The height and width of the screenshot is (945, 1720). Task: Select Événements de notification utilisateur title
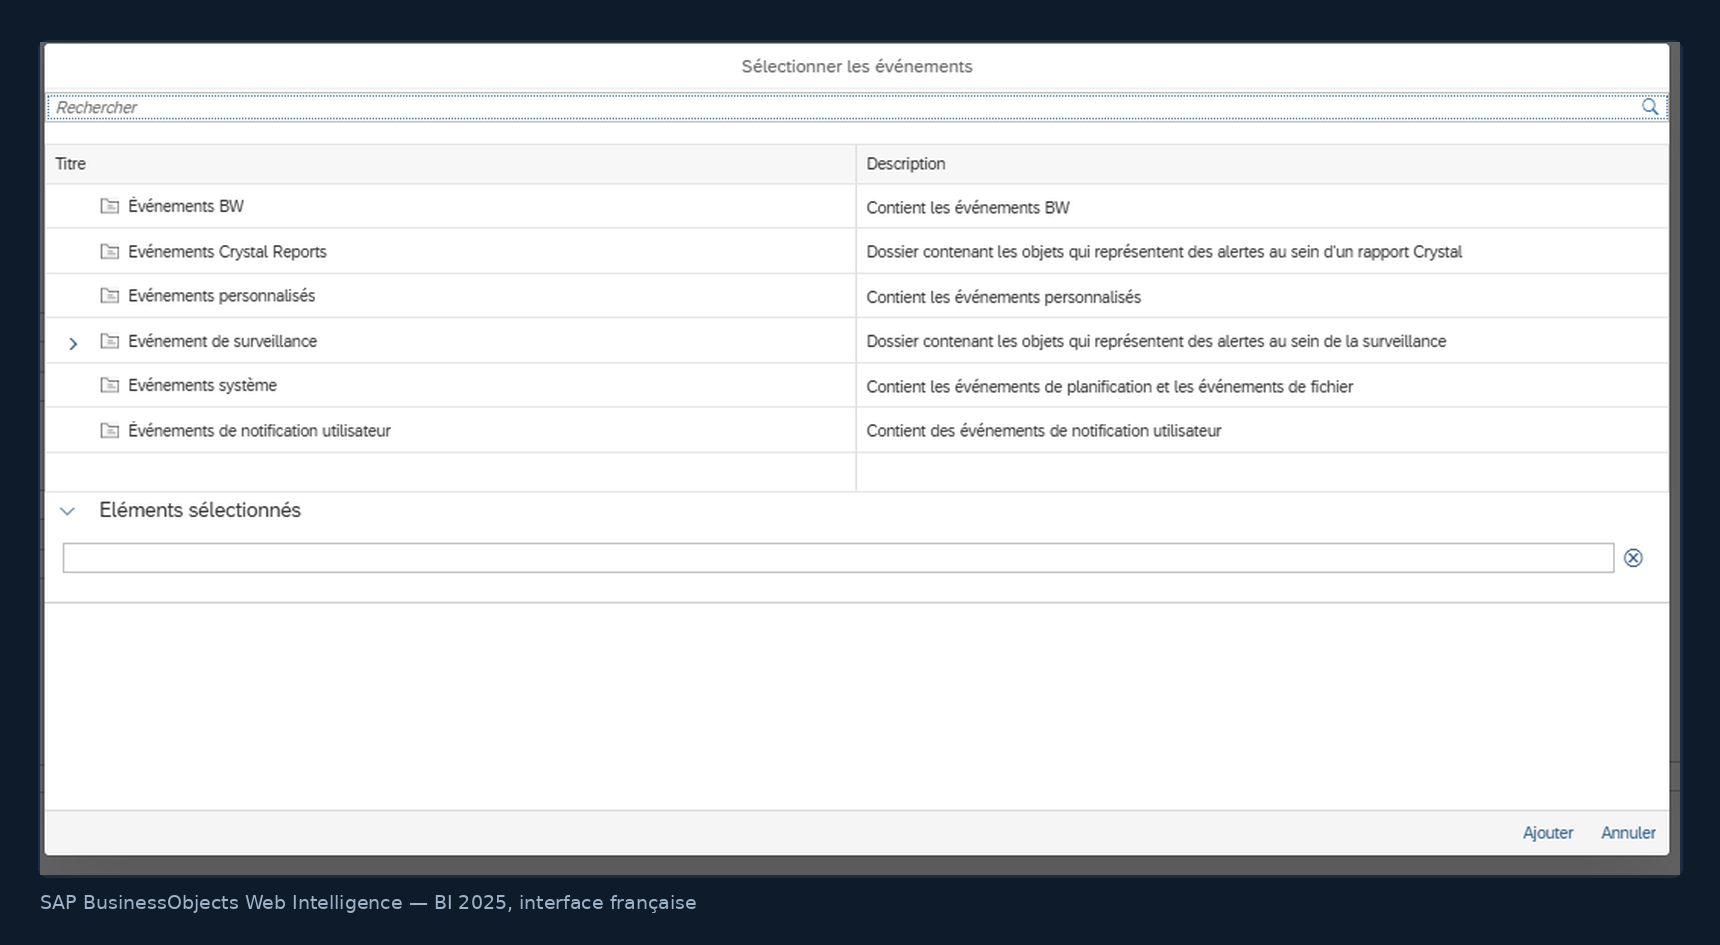tap(259, 431)
